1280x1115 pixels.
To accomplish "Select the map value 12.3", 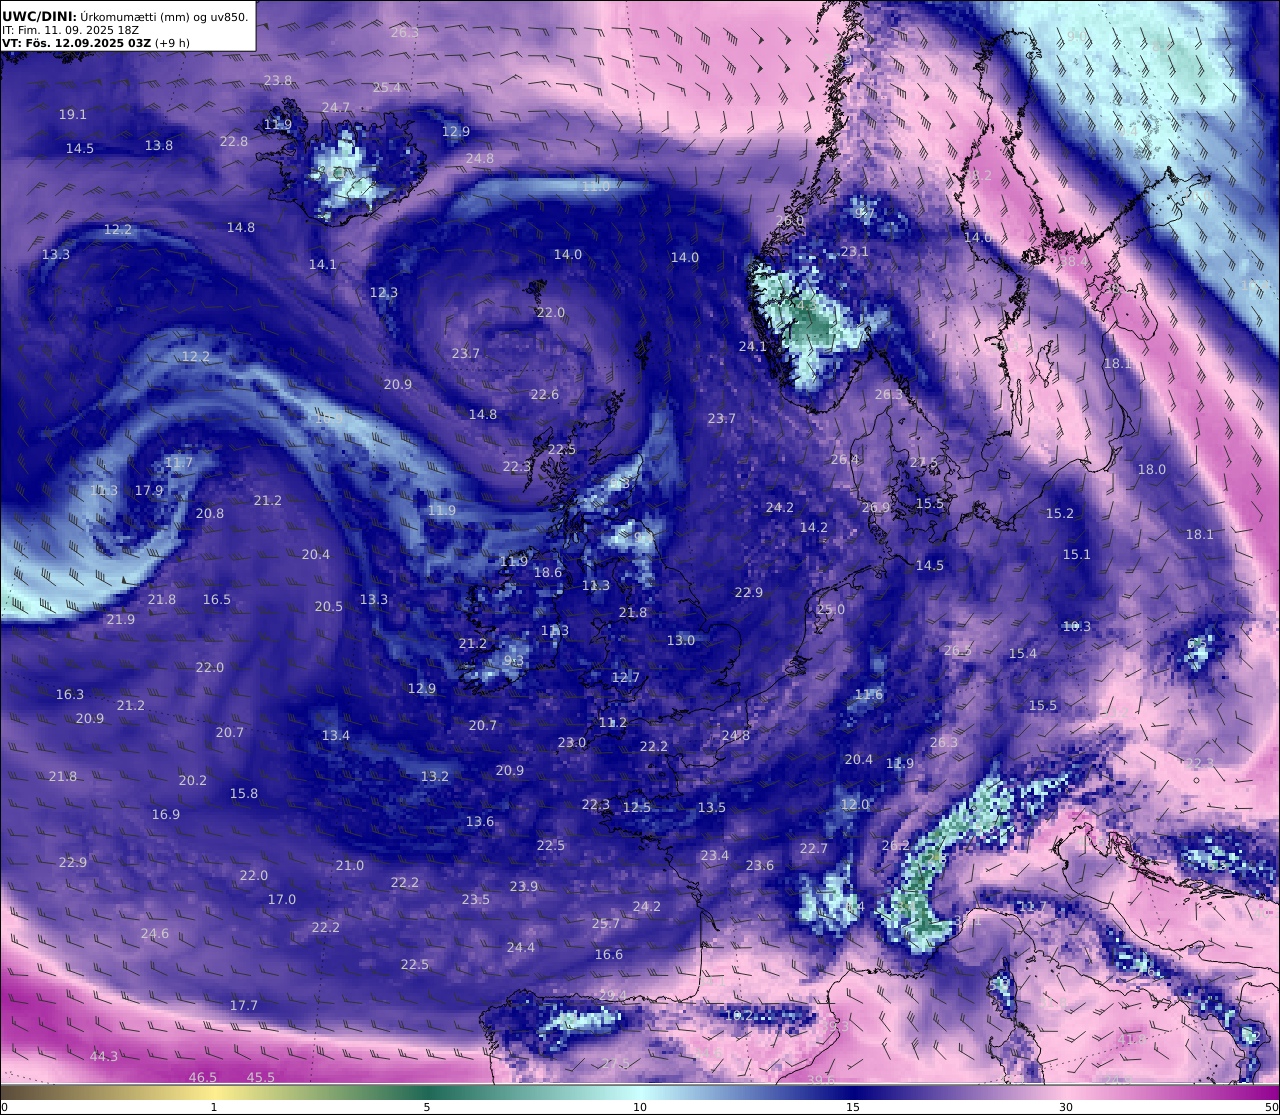I will tap(383, 293).
